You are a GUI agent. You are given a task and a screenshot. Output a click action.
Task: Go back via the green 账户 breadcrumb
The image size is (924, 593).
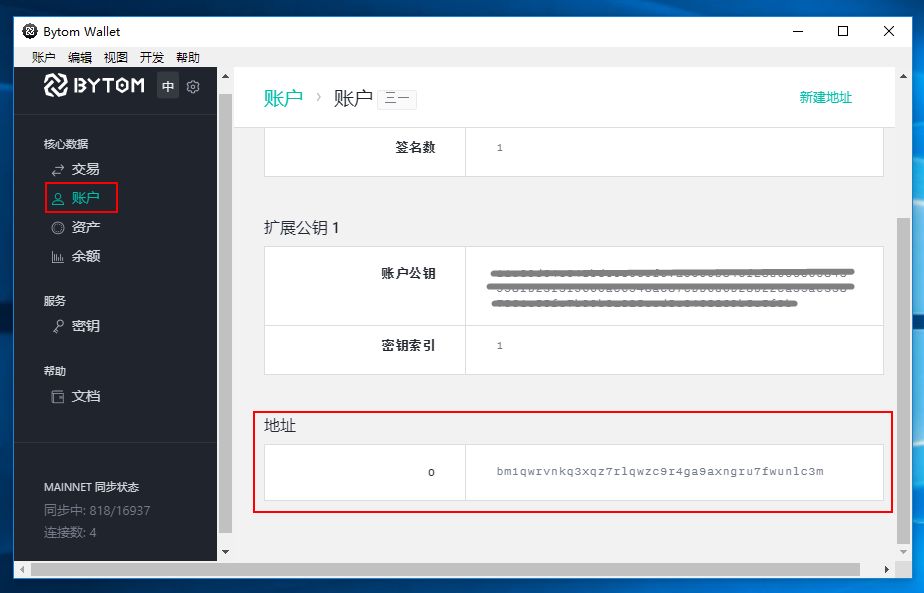click(283, 98)
